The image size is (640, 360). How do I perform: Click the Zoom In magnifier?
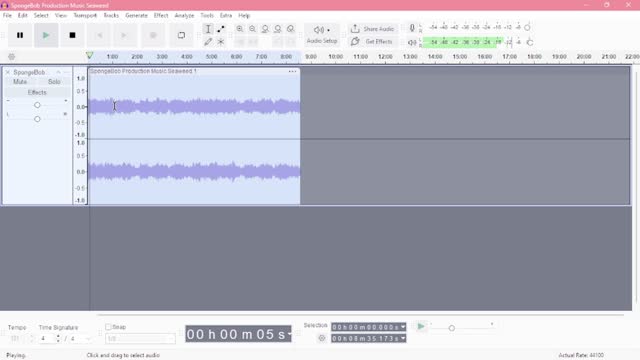[x=240, y=29]
